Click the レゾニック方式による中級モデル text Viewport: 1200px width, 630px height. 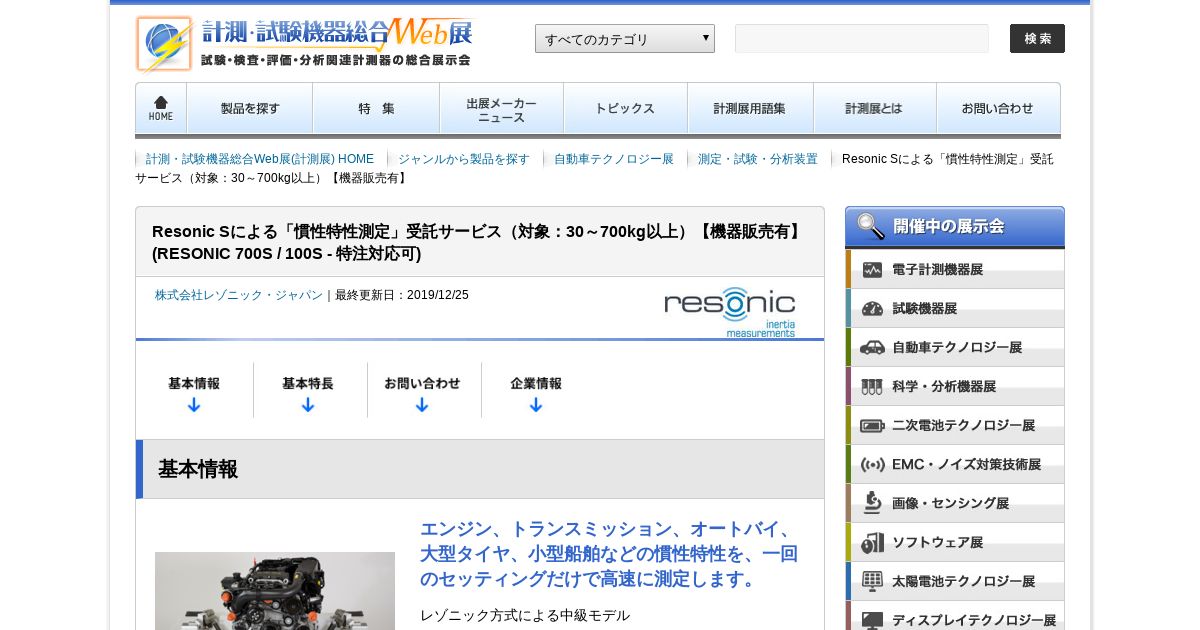pyautogui.click(x=525, y=615)
